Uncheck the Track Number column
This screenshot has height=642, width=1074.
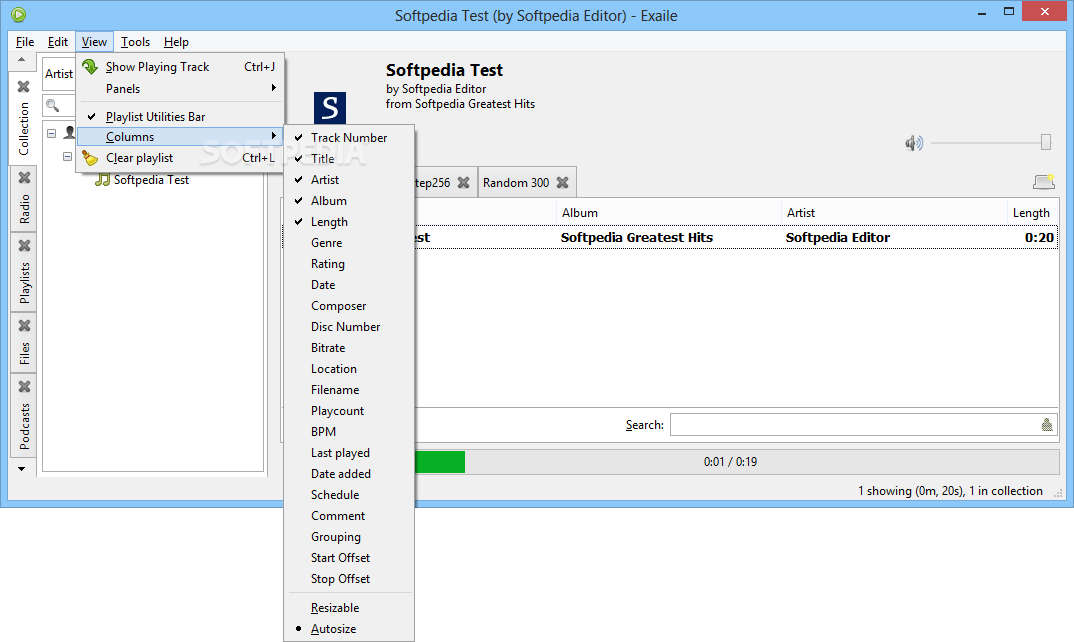click(x=349, y=138)
